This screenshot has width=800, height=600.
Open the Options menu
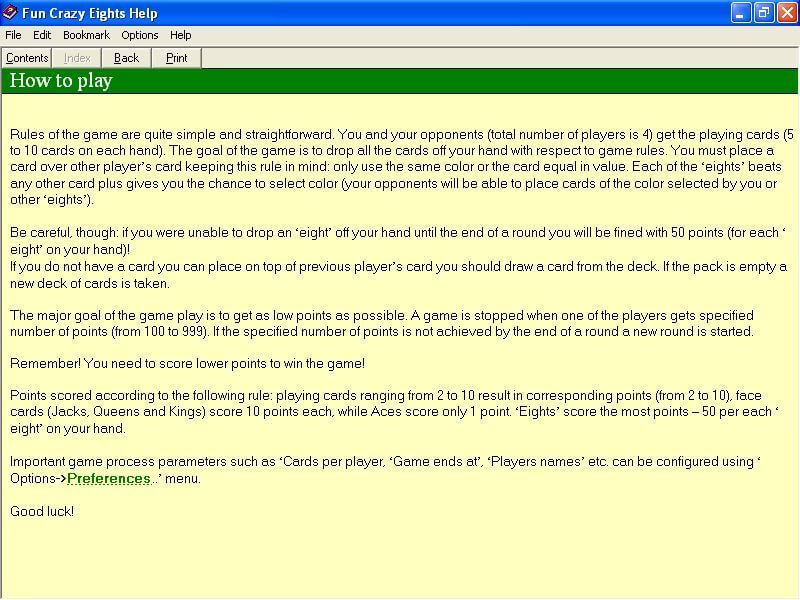point(140,35)
